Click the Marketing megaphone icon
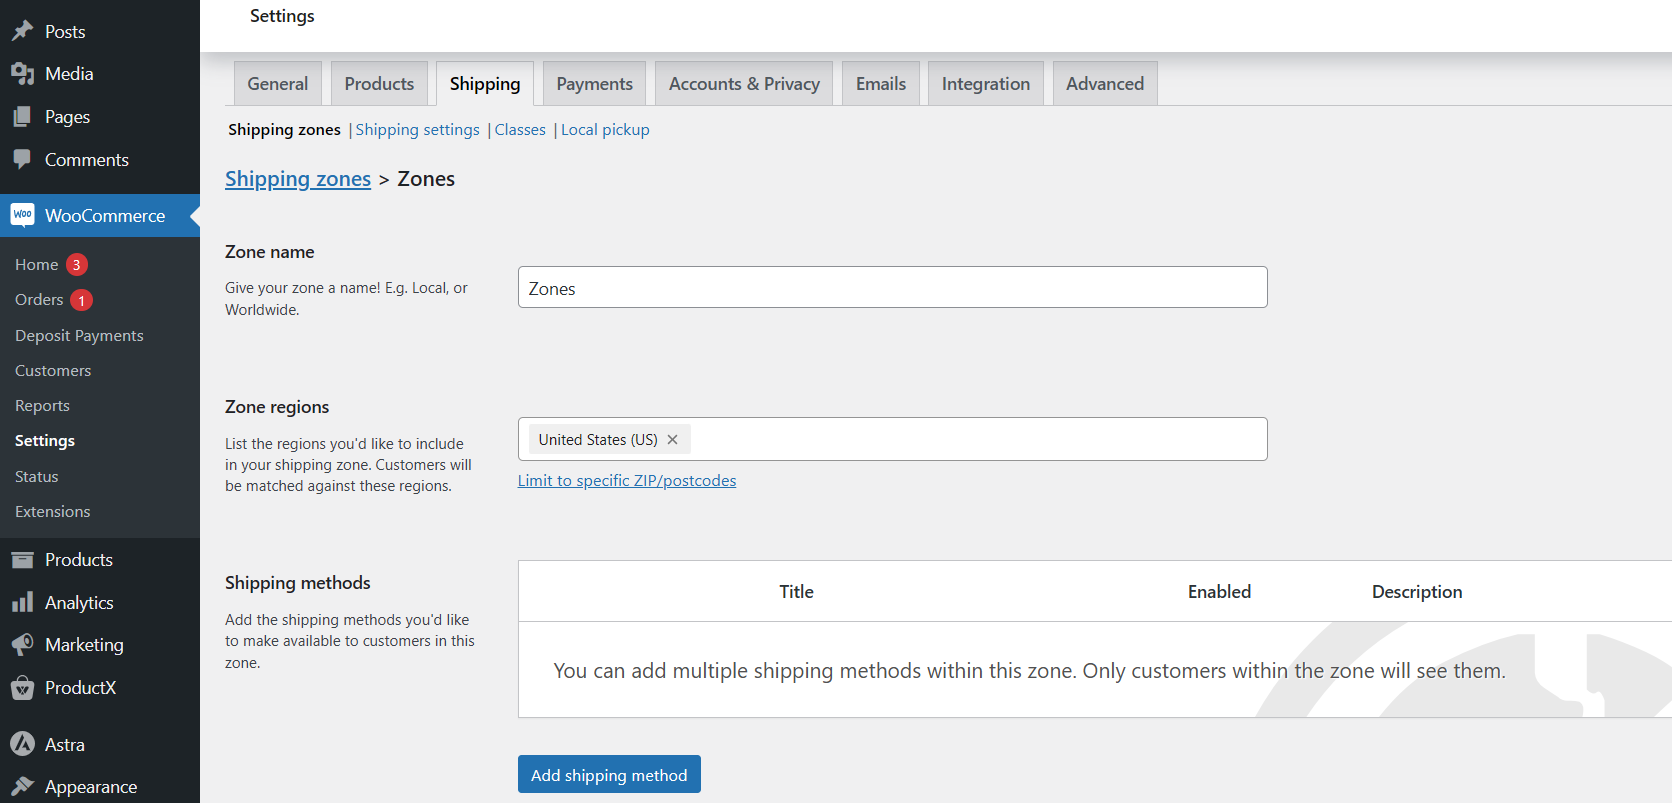 click(22, 645)
